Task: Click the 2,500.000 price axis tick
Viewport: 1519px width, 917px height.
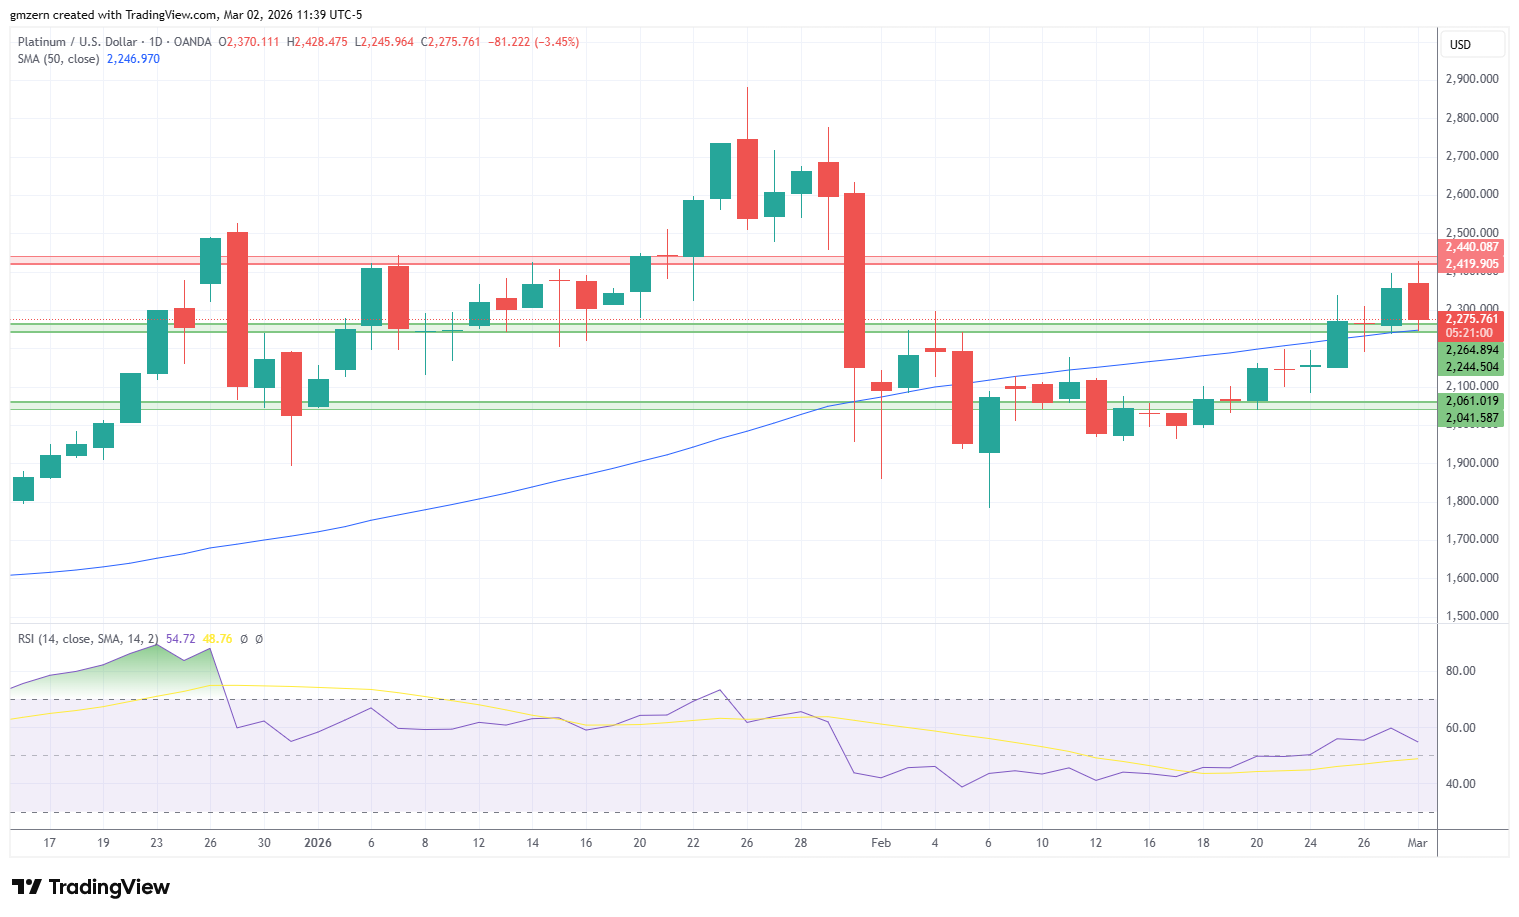Action: click(x=1472, y=233)
